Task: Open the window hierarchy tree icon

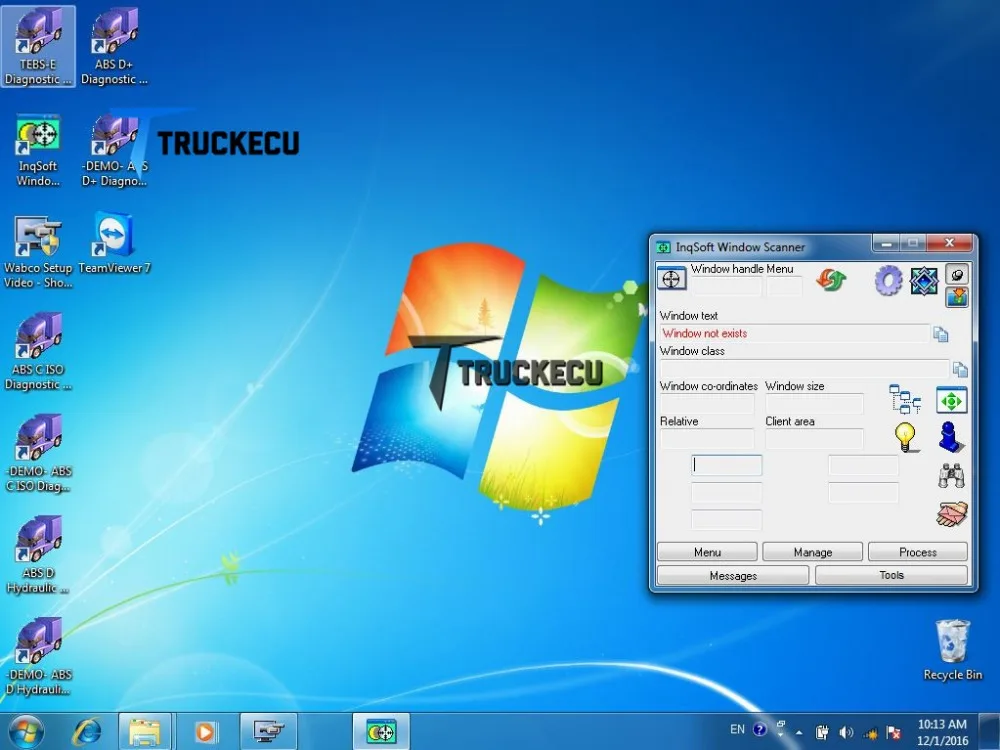Action: pyautogui.click(x=904, y=399)
